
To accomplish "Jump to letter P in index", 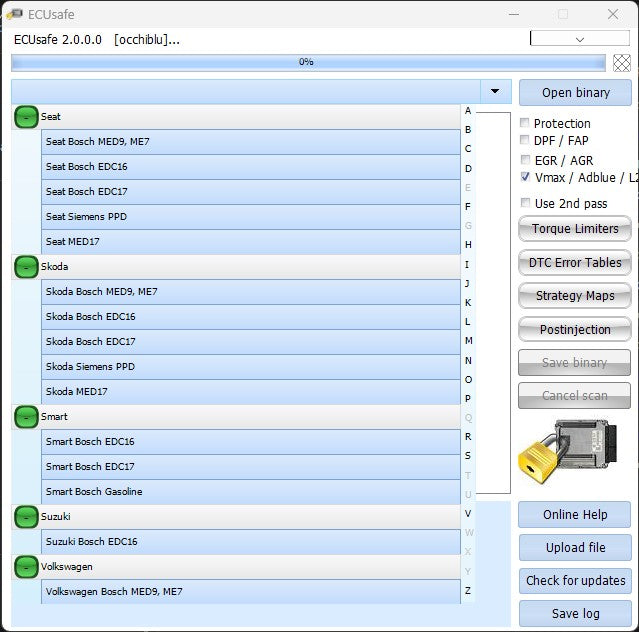I will click(x=468, y=399).
